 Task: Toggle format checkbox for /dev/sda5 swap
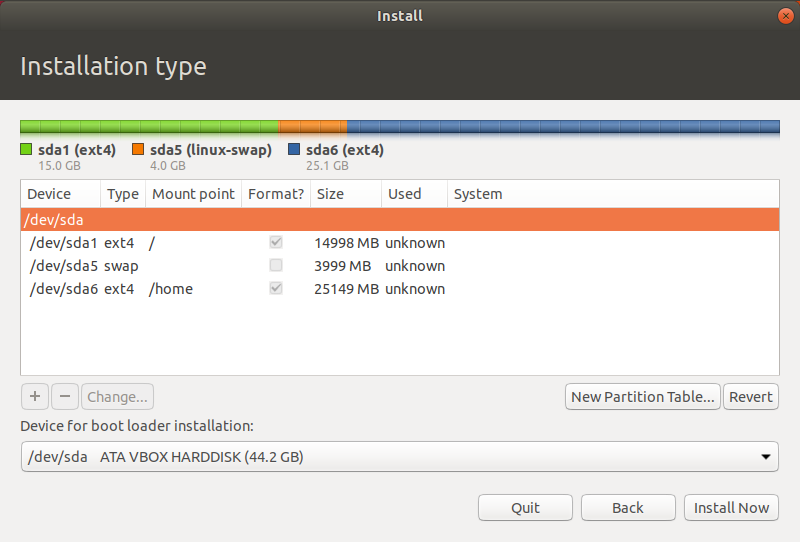(276, 265)
